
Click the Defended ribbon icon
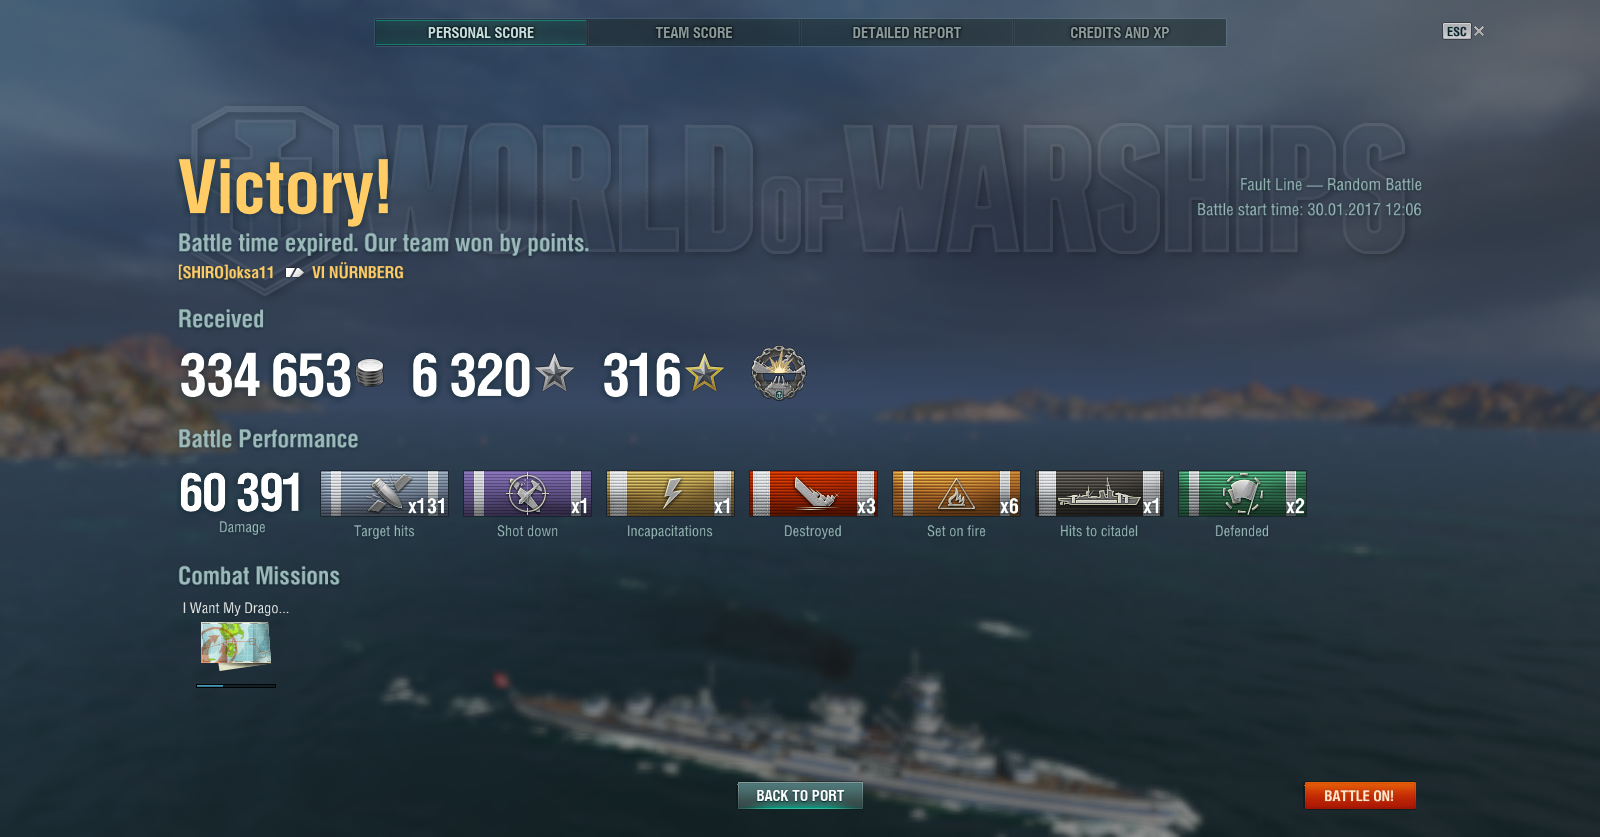coord(1242,494)
